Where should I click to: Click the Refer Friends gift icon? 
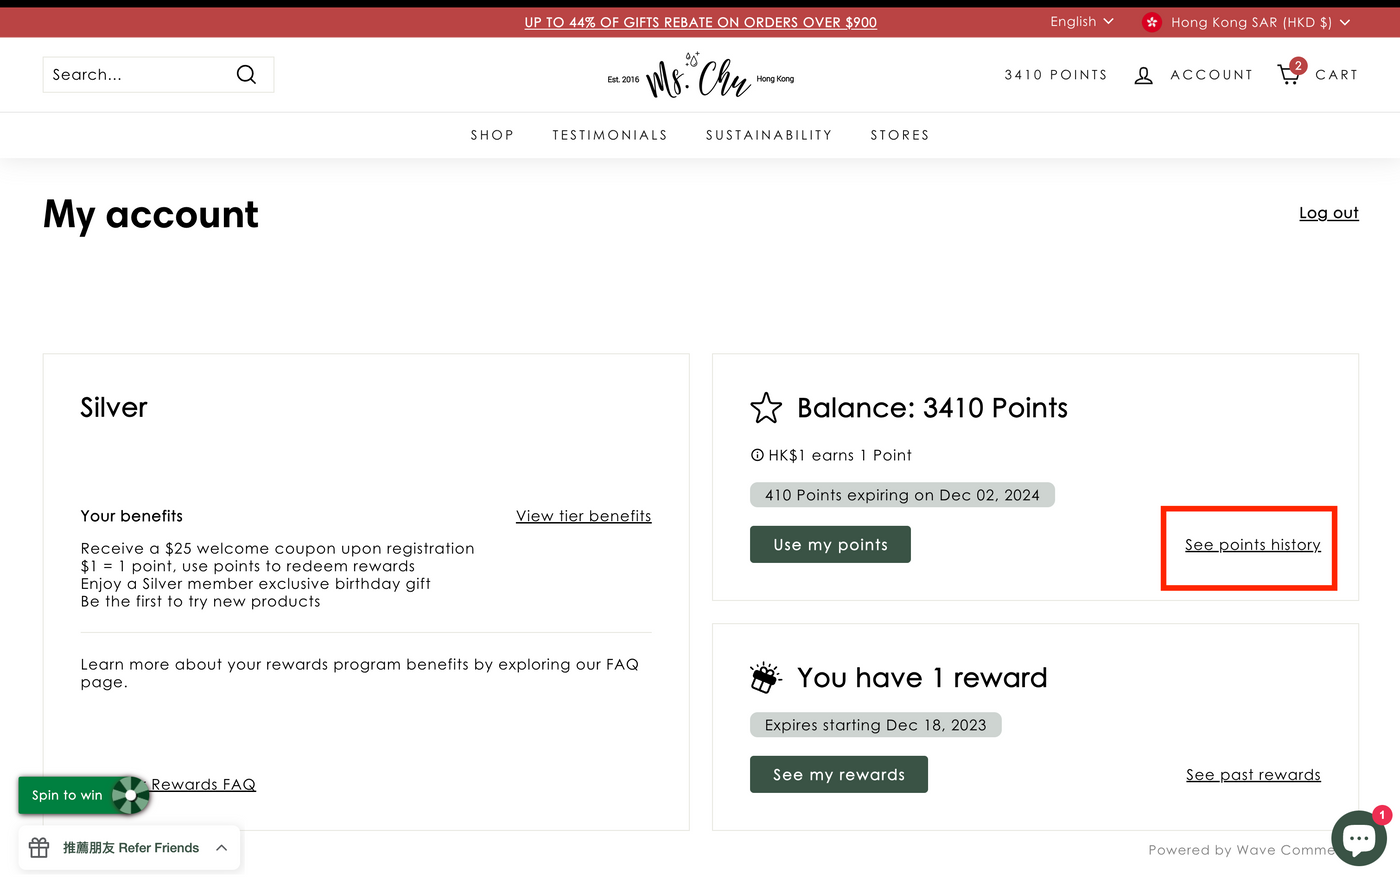39,848
